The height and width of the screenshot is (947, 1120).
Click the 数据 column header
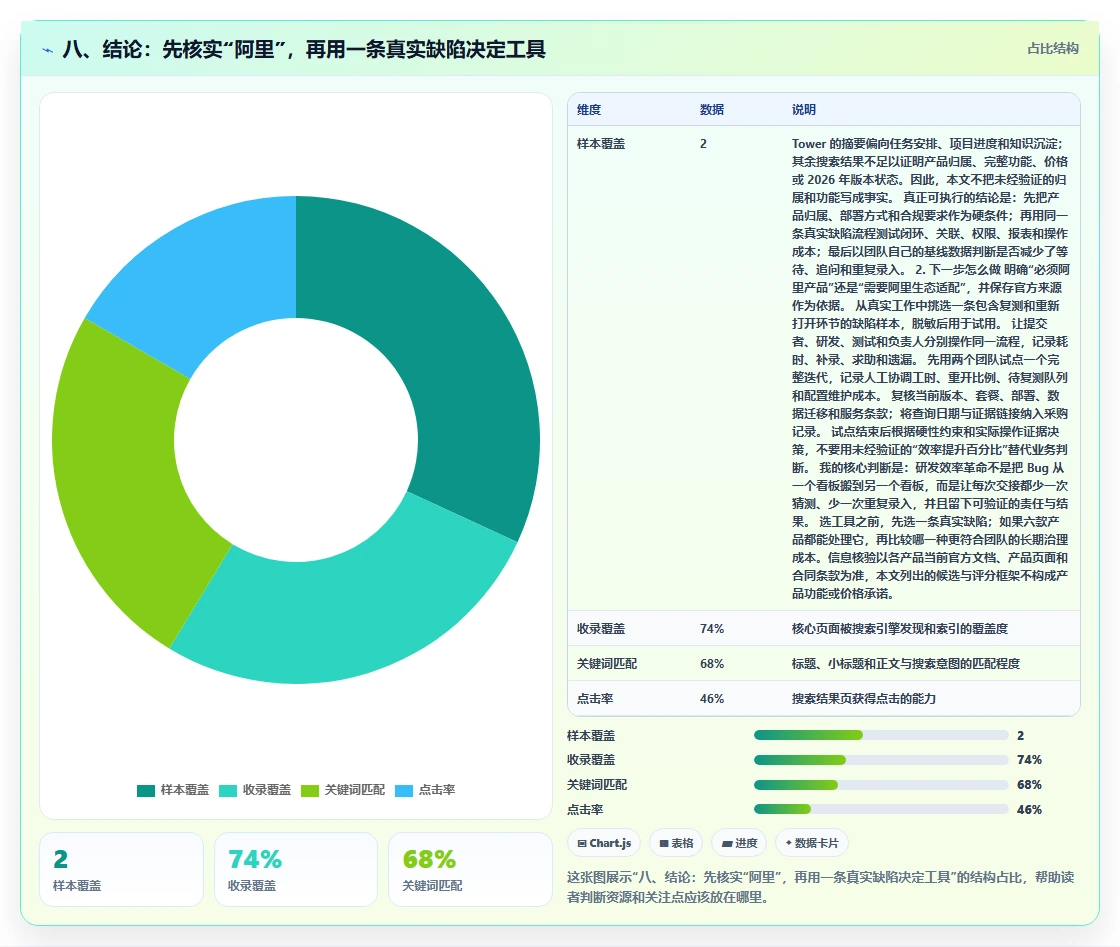point(711,109)
